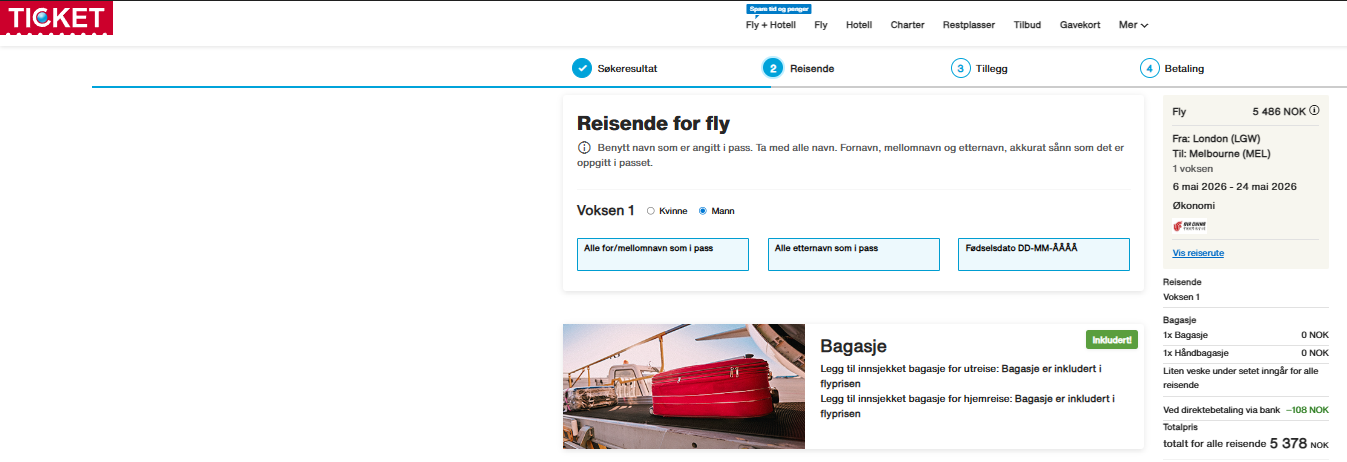The image size is (1347, 462).
Task: Click the Ticket logo
Action: coord(57,18)
